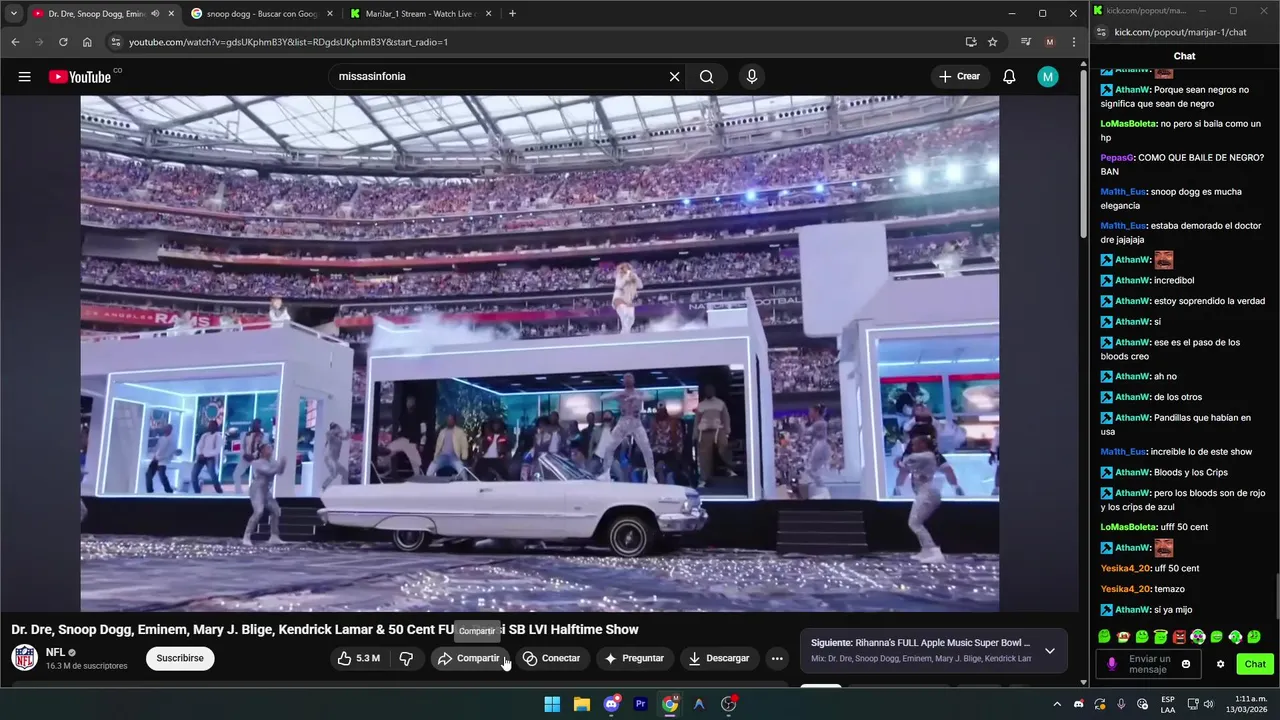Open user Yesika4_20 saying temazo
The height and width of the screenshot is (720, 1280).
[x=1126, y=589]
